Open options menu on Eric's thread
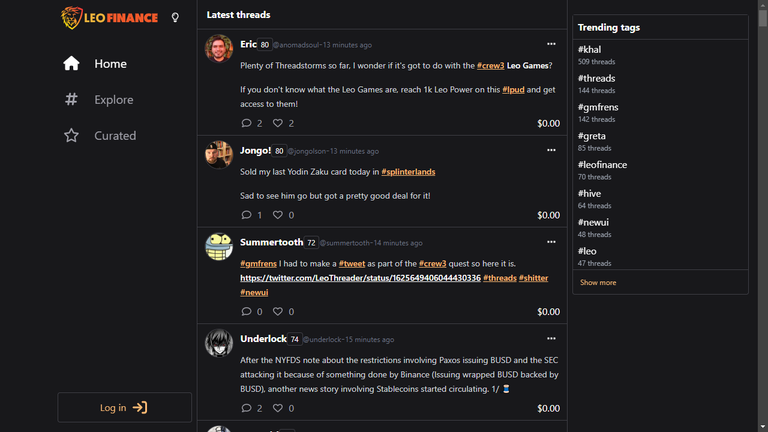This screenshot has width=768, height=432. 551,44
